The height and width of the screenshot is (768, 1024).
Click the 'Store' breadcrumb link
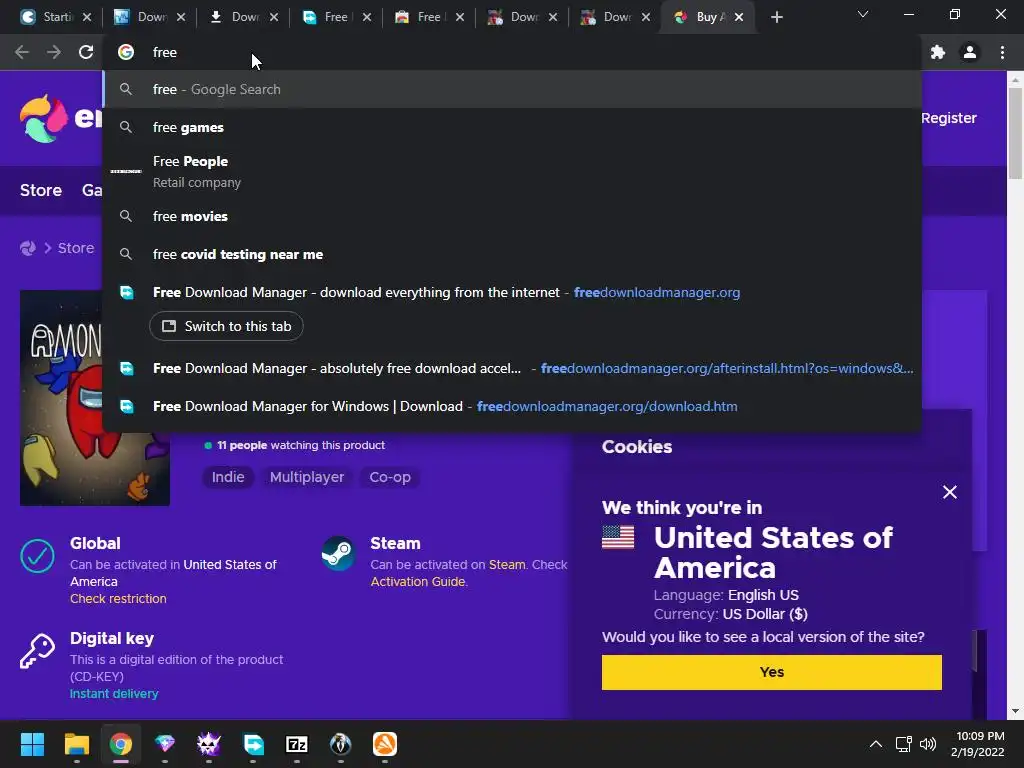coord(76,248)
